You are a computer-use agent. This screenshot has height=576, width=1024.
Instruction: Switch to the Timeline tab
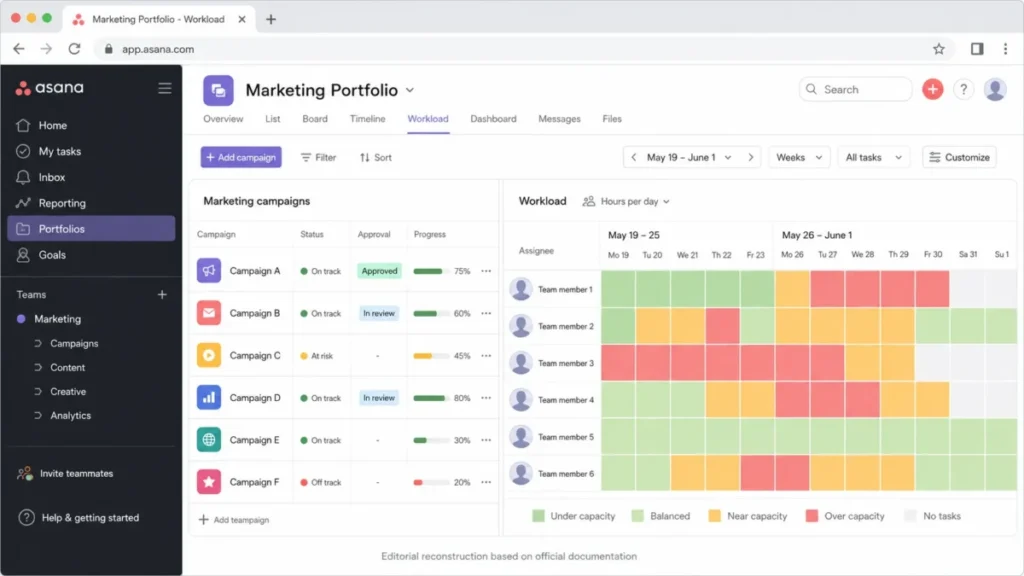coord(367,119)
